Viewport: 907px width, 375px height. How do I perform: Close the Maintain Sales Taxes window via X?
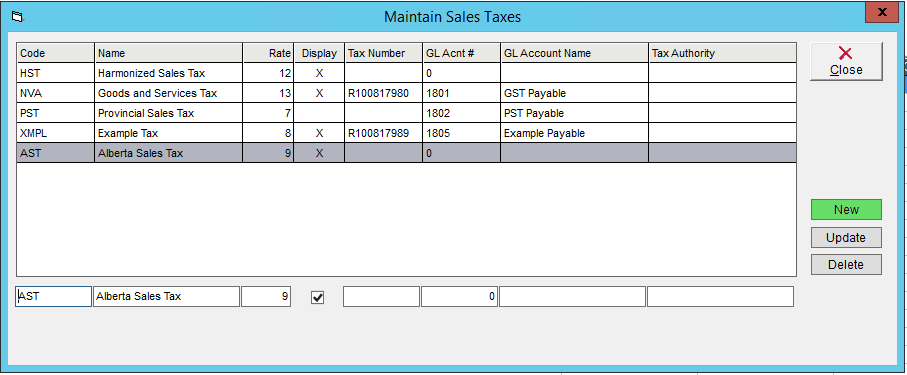pyautogui.click(x=882, y=12)
